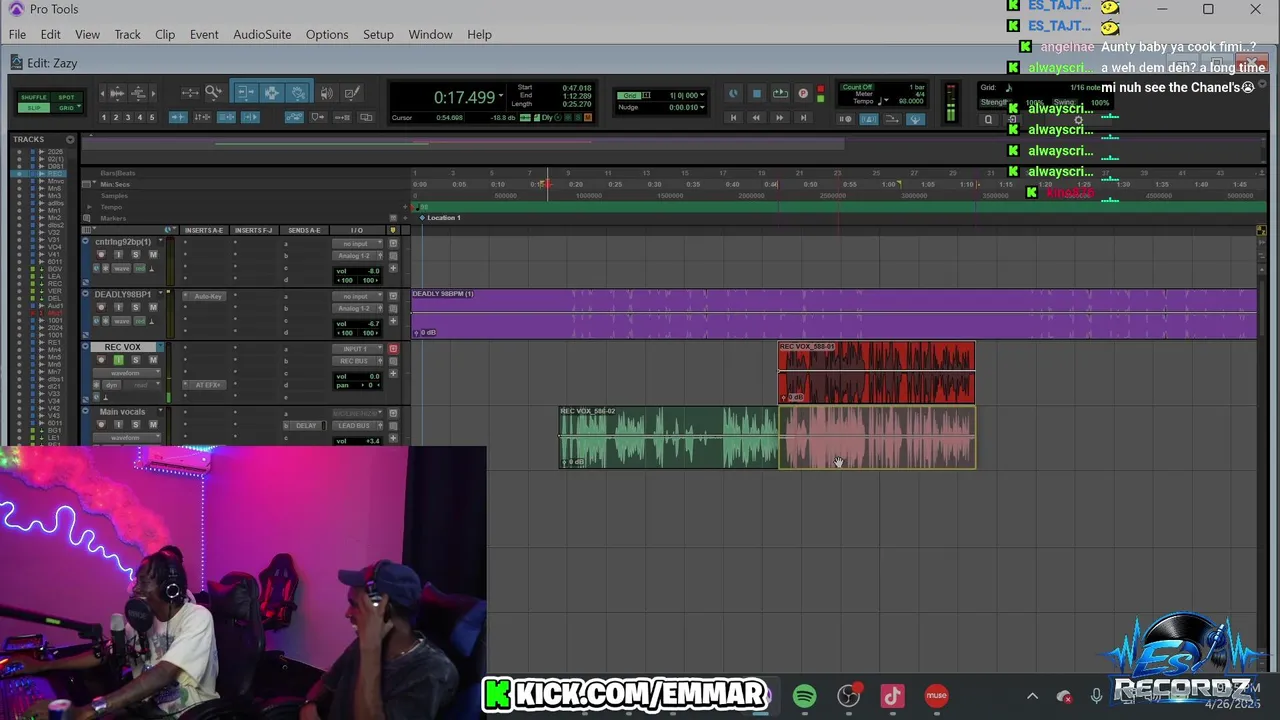Open the AT EFX+ insert on REC VOX
The image size is (1280, 720).
point(205,385)
